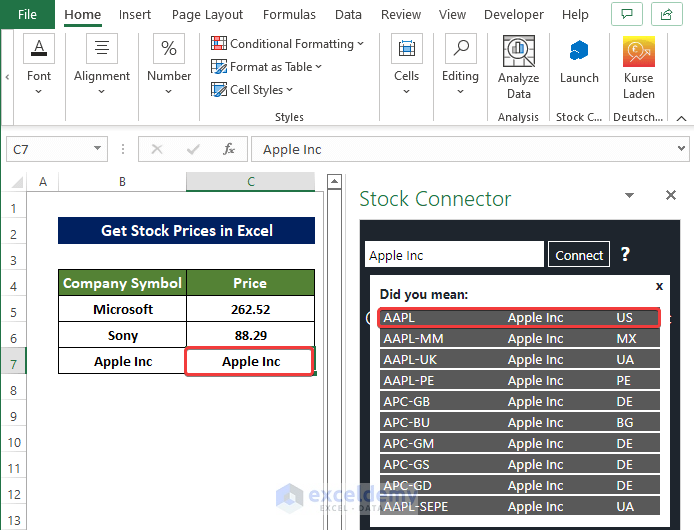The height and width of the screenshot is (530, 694).
Task: Switch to the Data tab
Action: 348,15
